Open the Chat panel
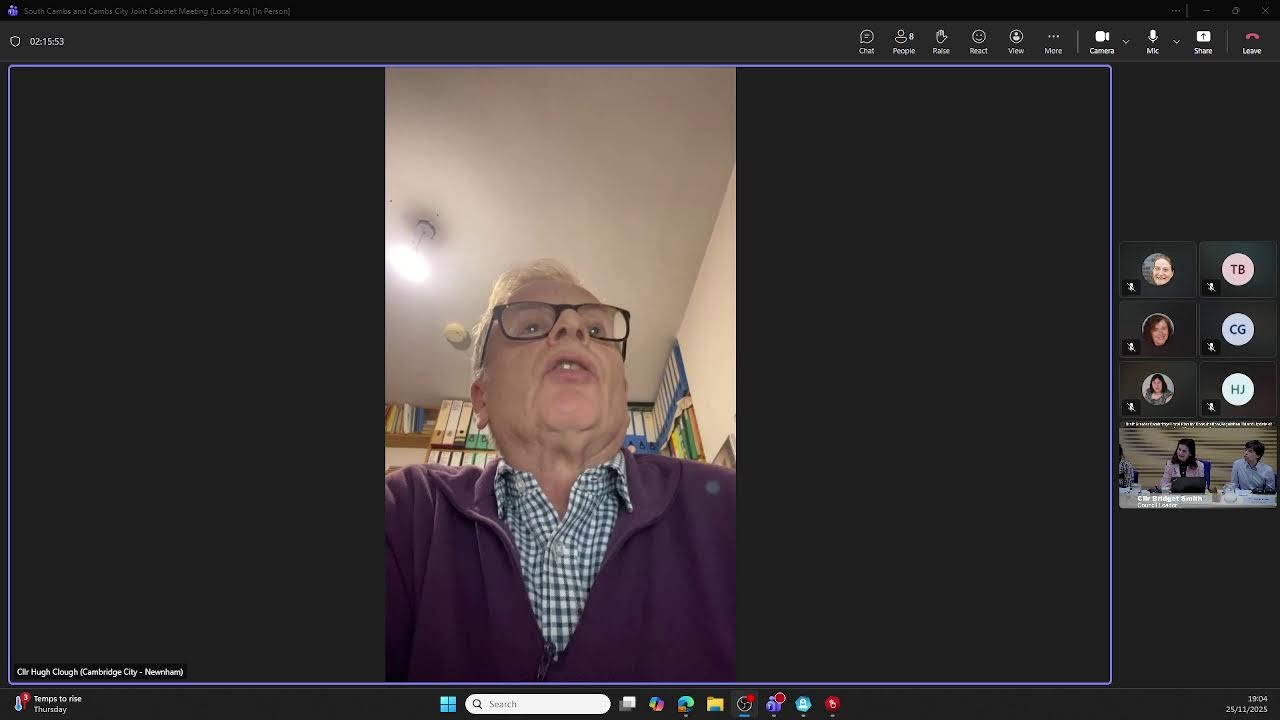Screen dimensions: 1280x720 click(x=866, y=42)
